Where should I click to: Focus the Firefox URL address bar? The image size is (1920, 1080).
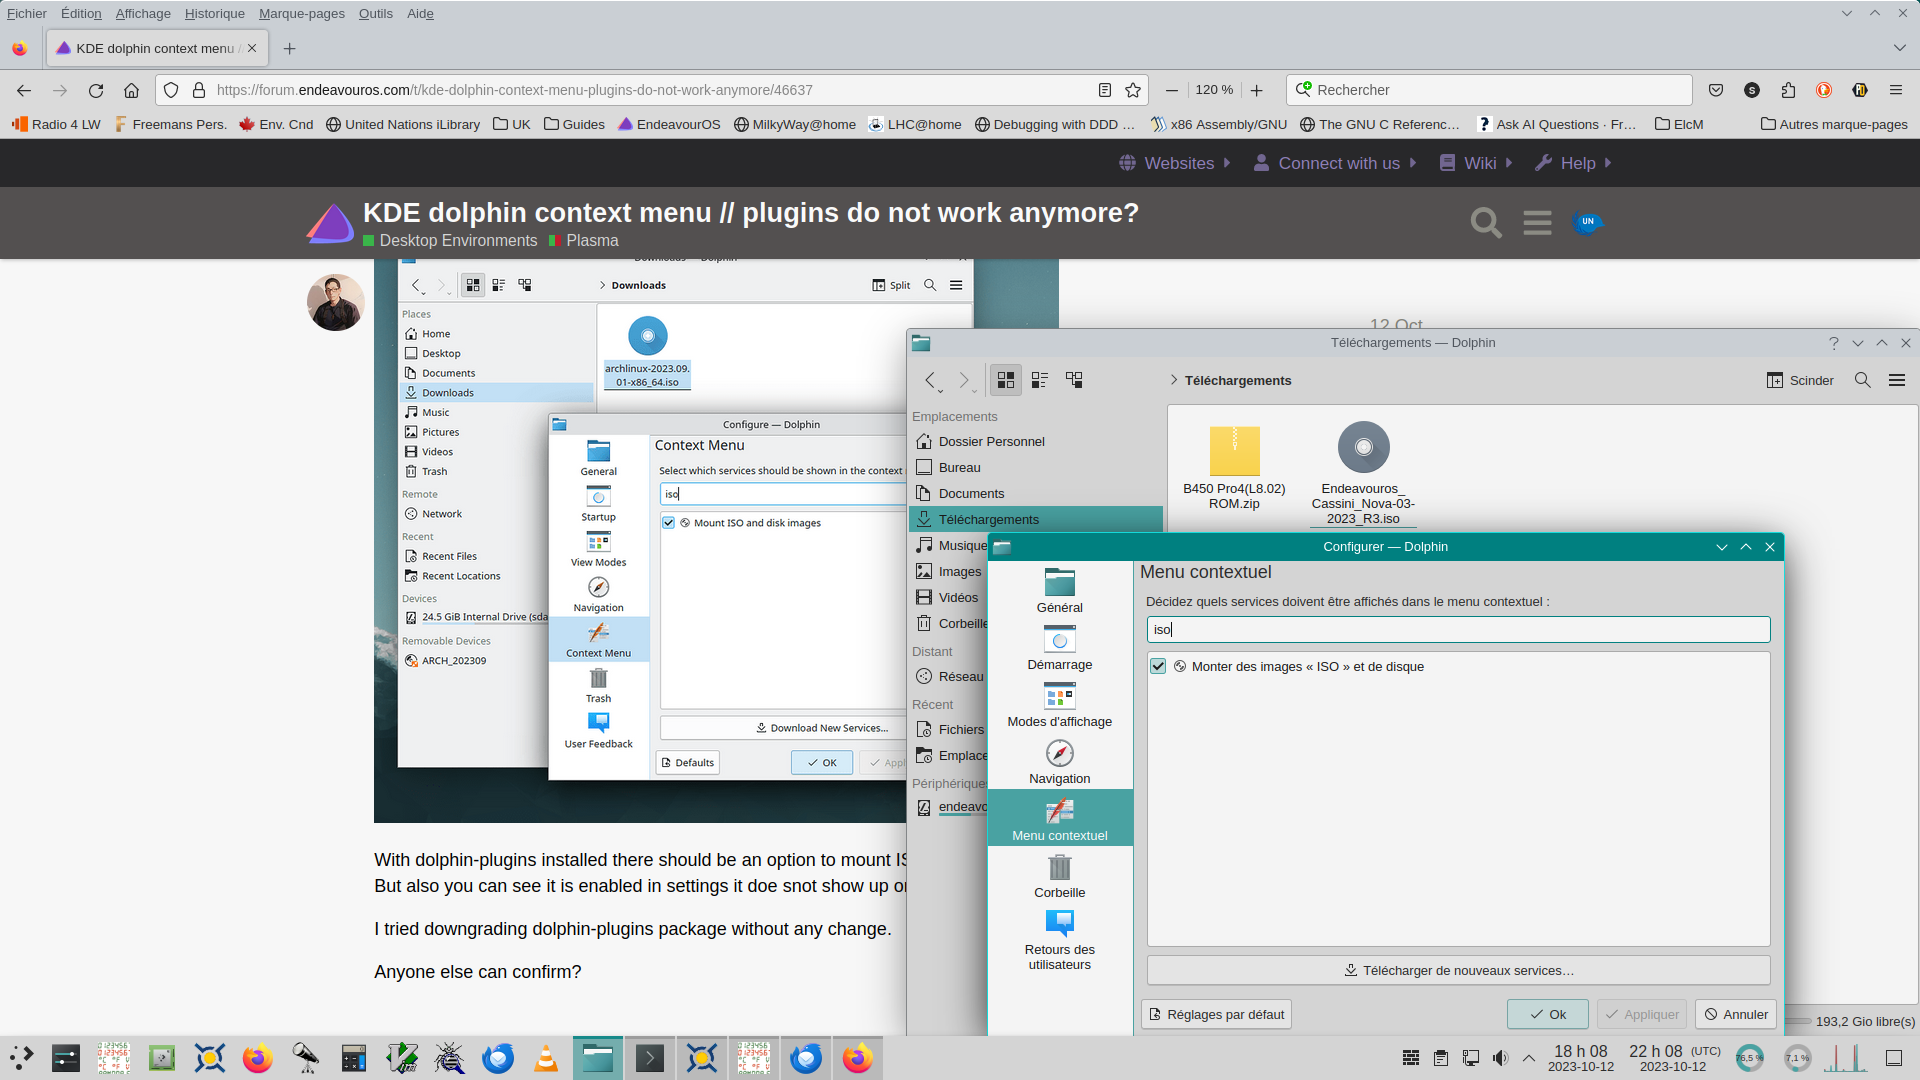point(650,90)
